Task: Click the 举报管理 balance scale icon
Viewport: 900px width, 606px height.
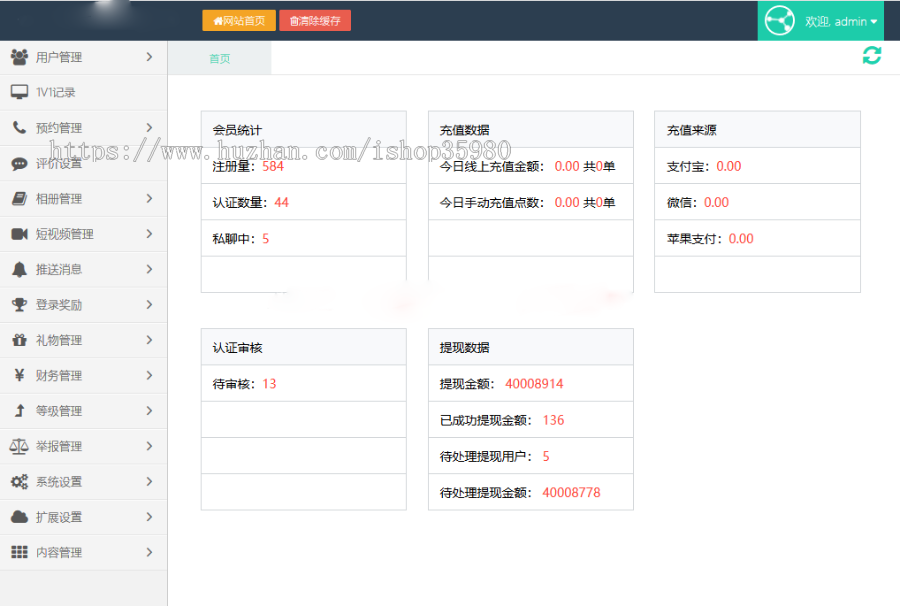Action: [x=19, y=446]
